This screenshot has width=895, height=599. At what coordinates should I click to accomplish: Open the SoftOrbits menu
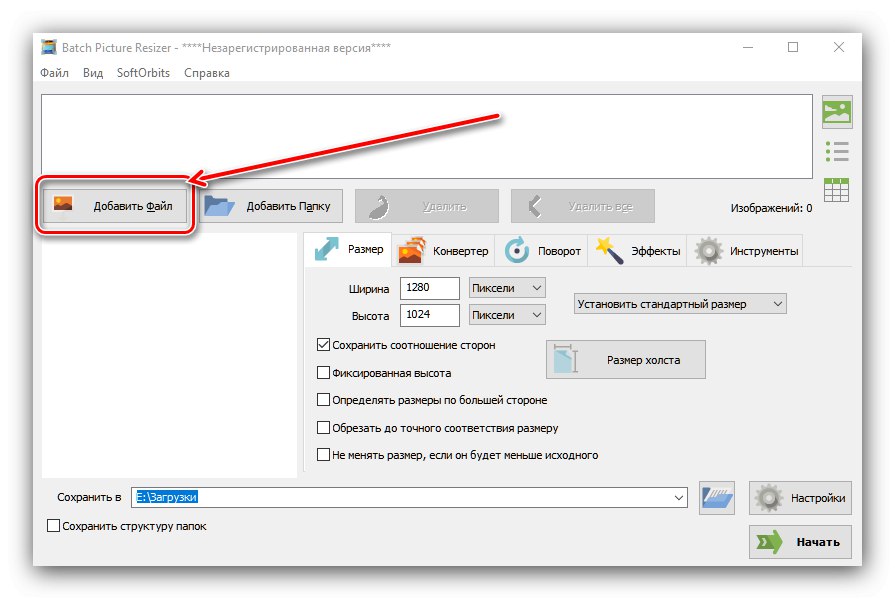coord(143,73)
